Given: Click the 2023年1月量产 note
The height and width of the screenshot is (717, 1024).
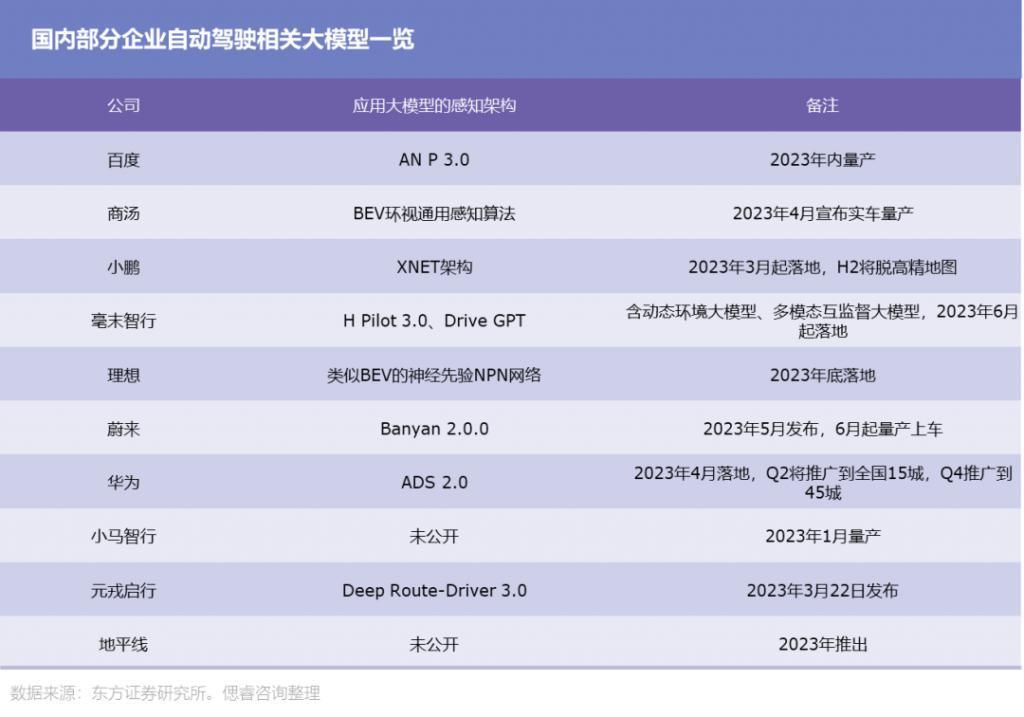Looking at the screenshot, I should click(822, 536).
